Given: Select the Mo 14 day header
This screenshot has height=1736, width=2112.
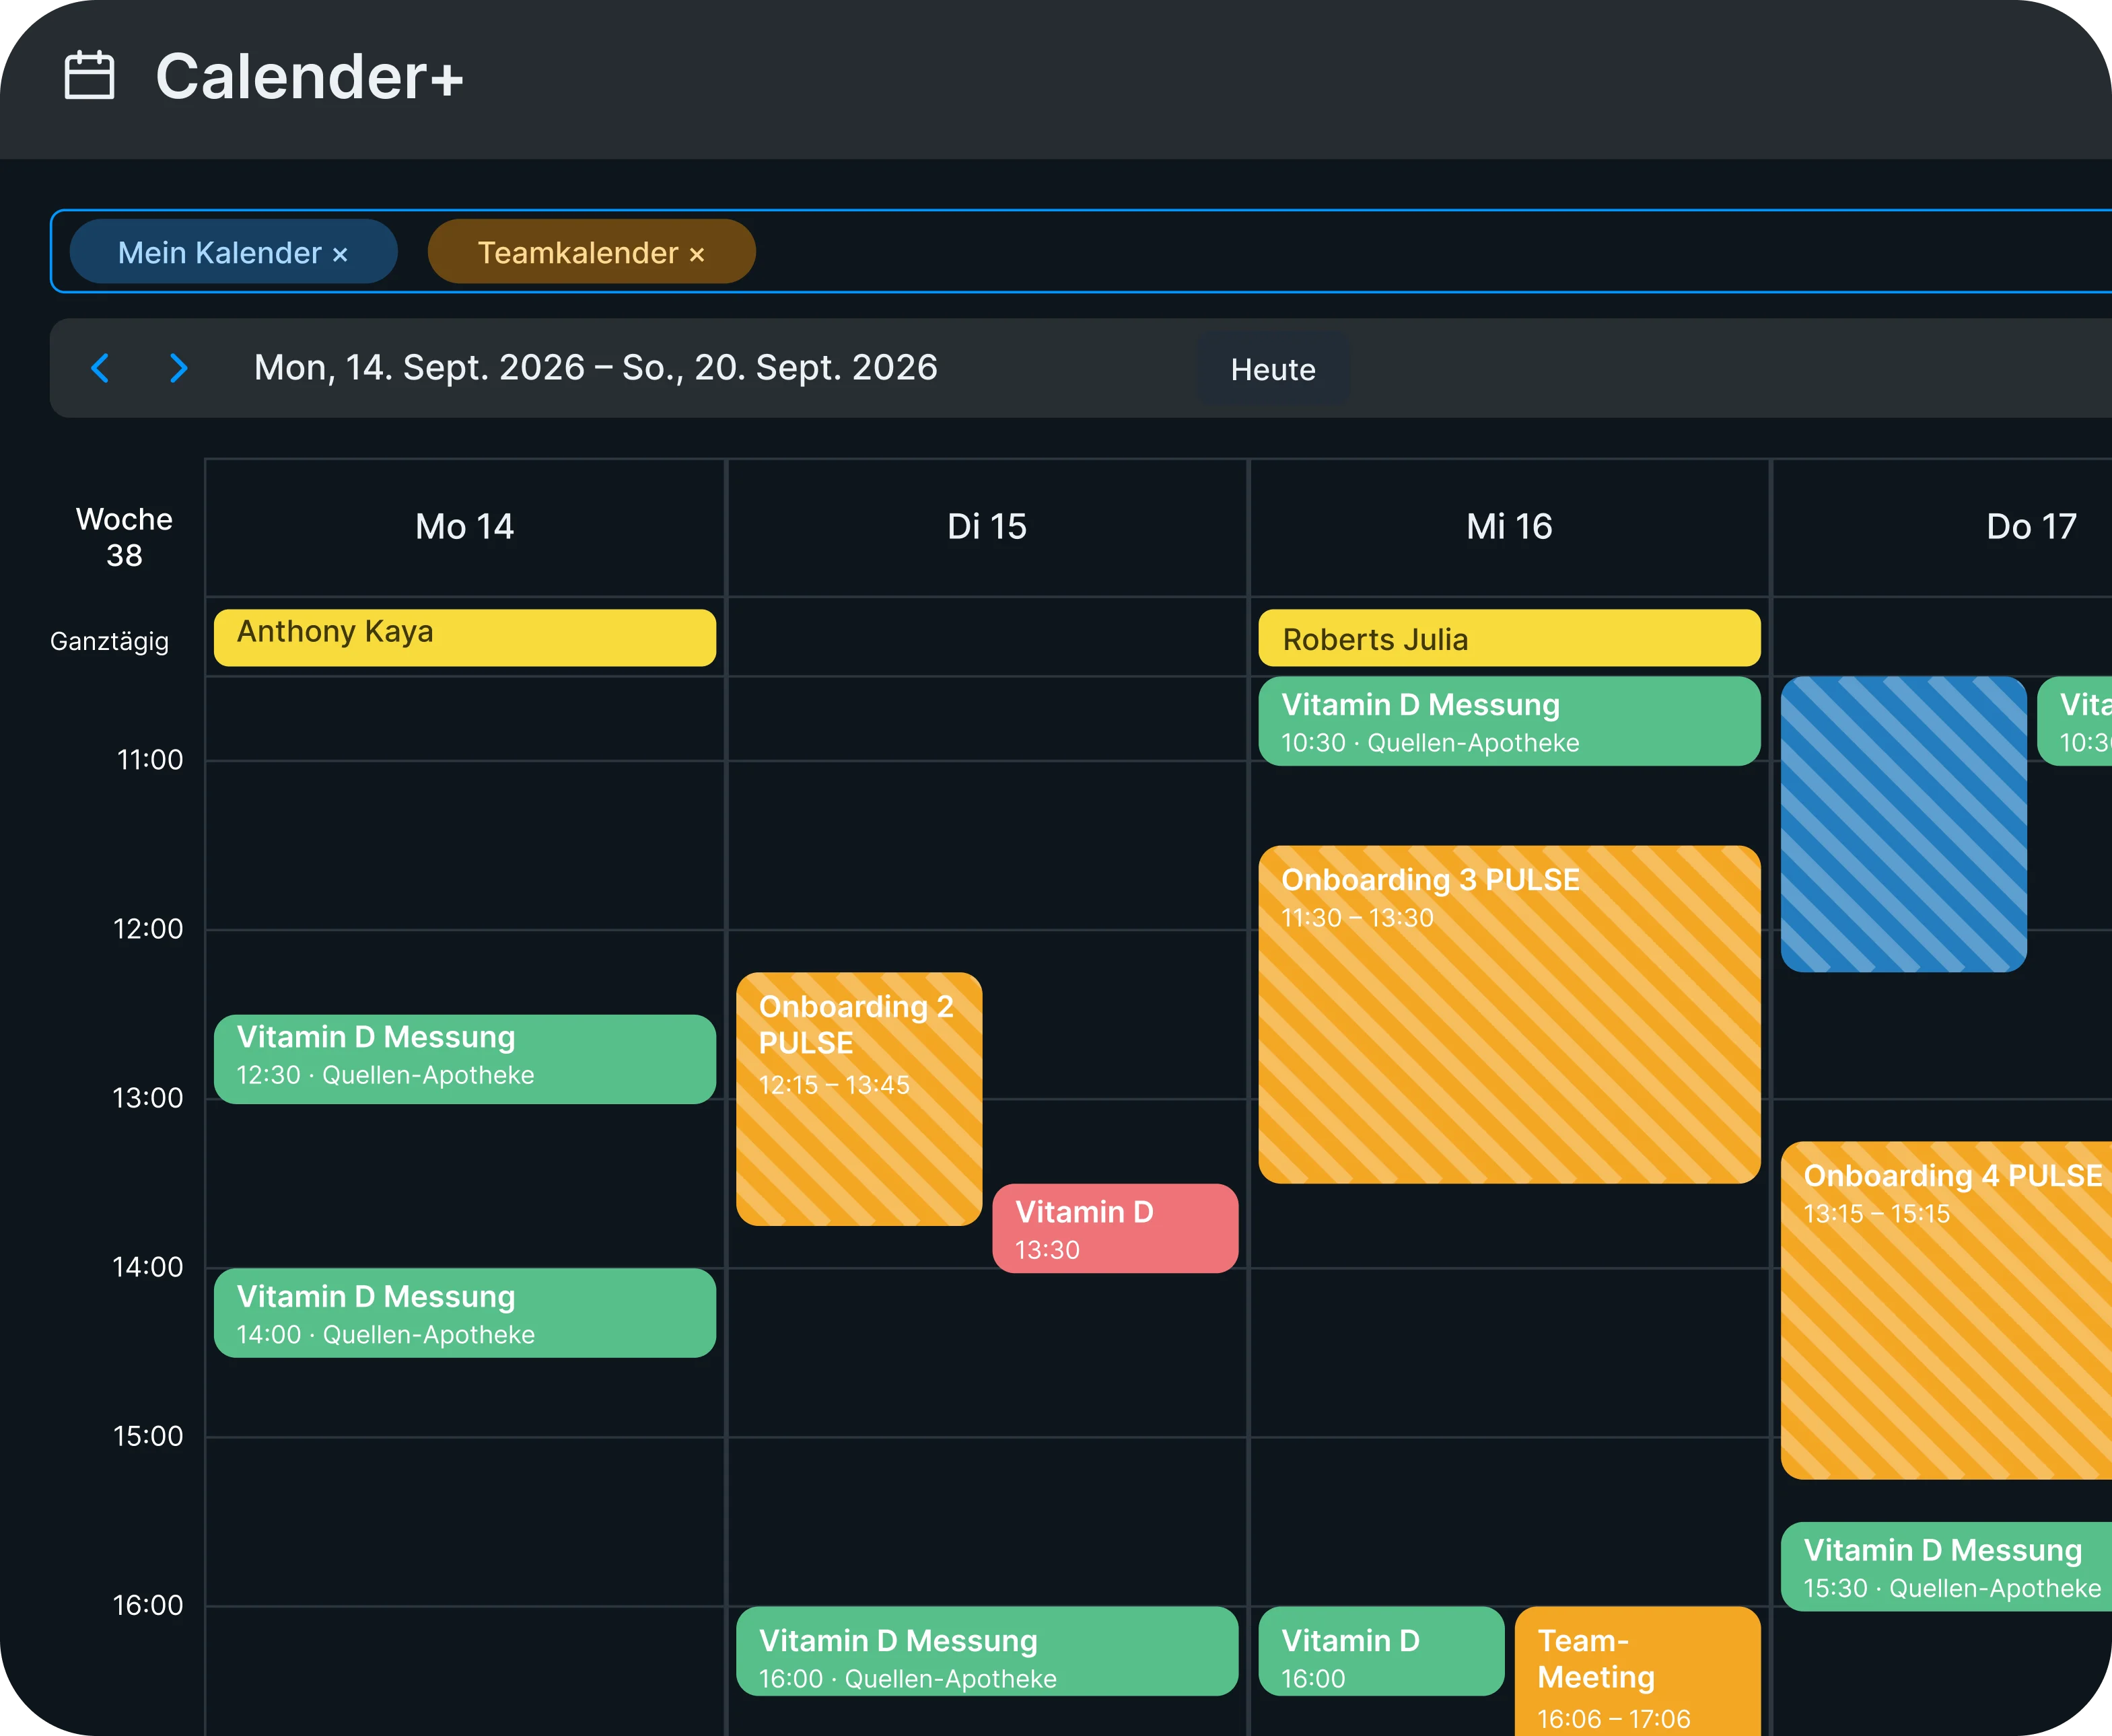Looking at the screenshot, I should 465,527.
